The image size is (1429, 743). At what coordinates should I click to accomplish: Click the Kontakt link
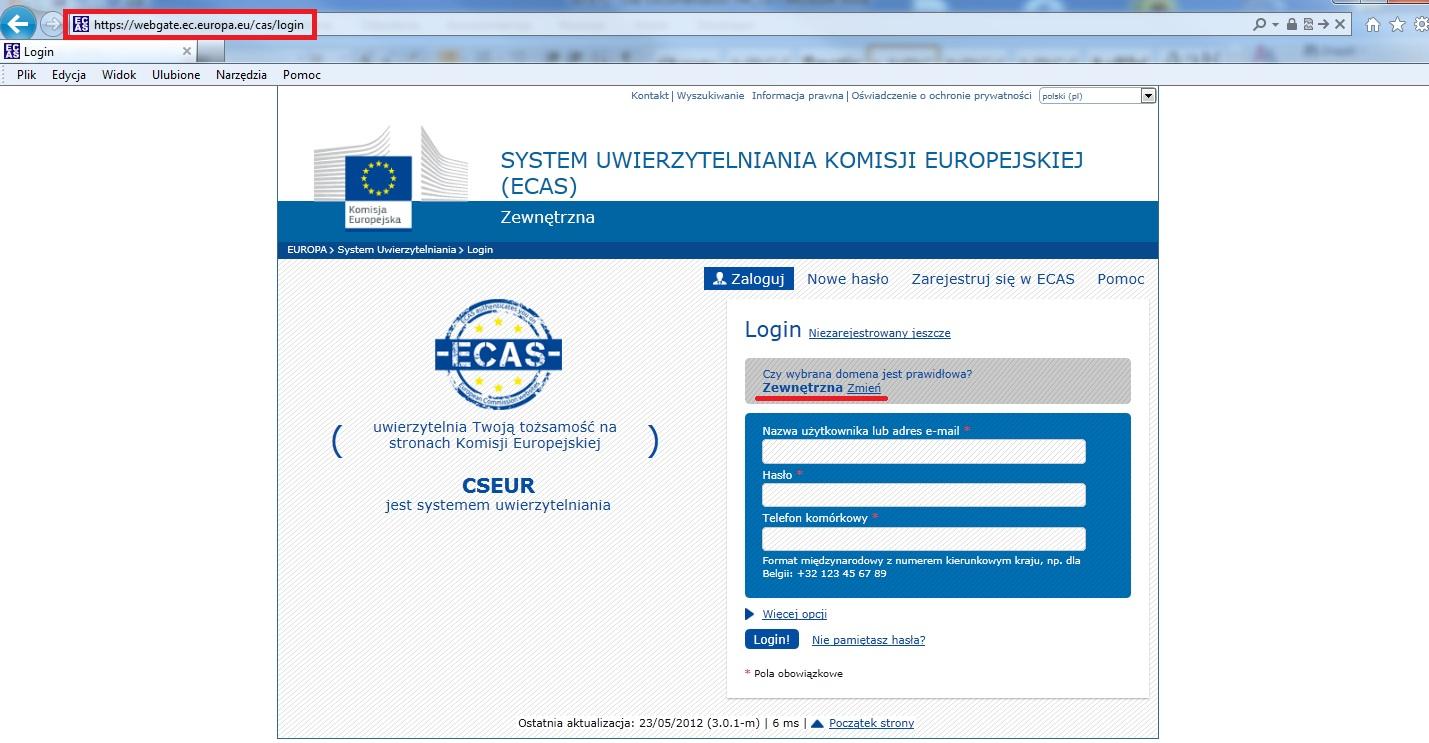click(x=650, y=96)
